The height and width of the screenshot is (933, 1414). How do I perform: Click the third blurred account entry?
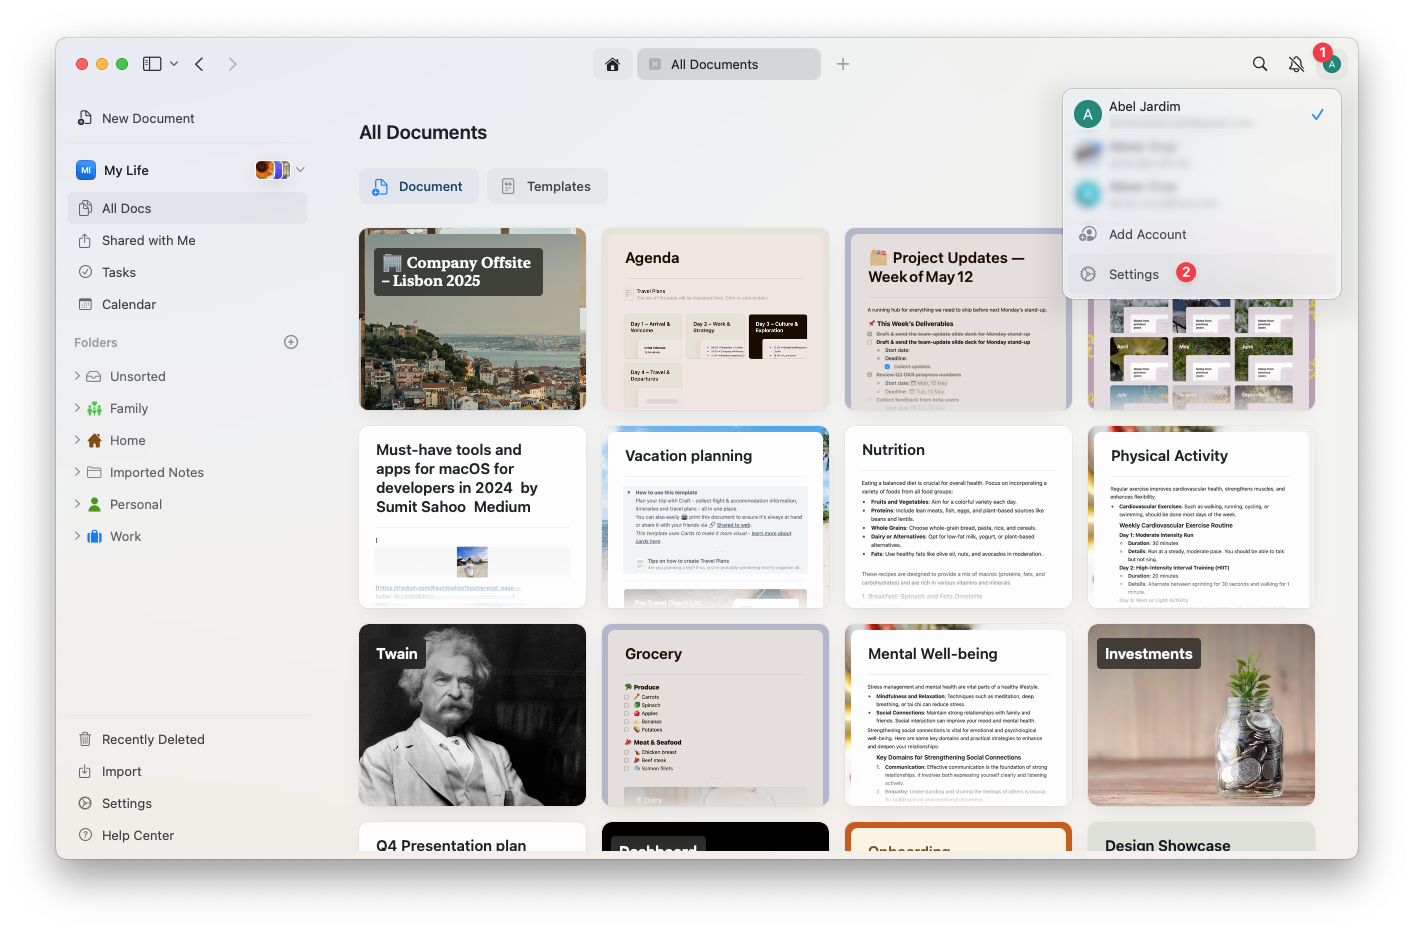pos(1201,194)
